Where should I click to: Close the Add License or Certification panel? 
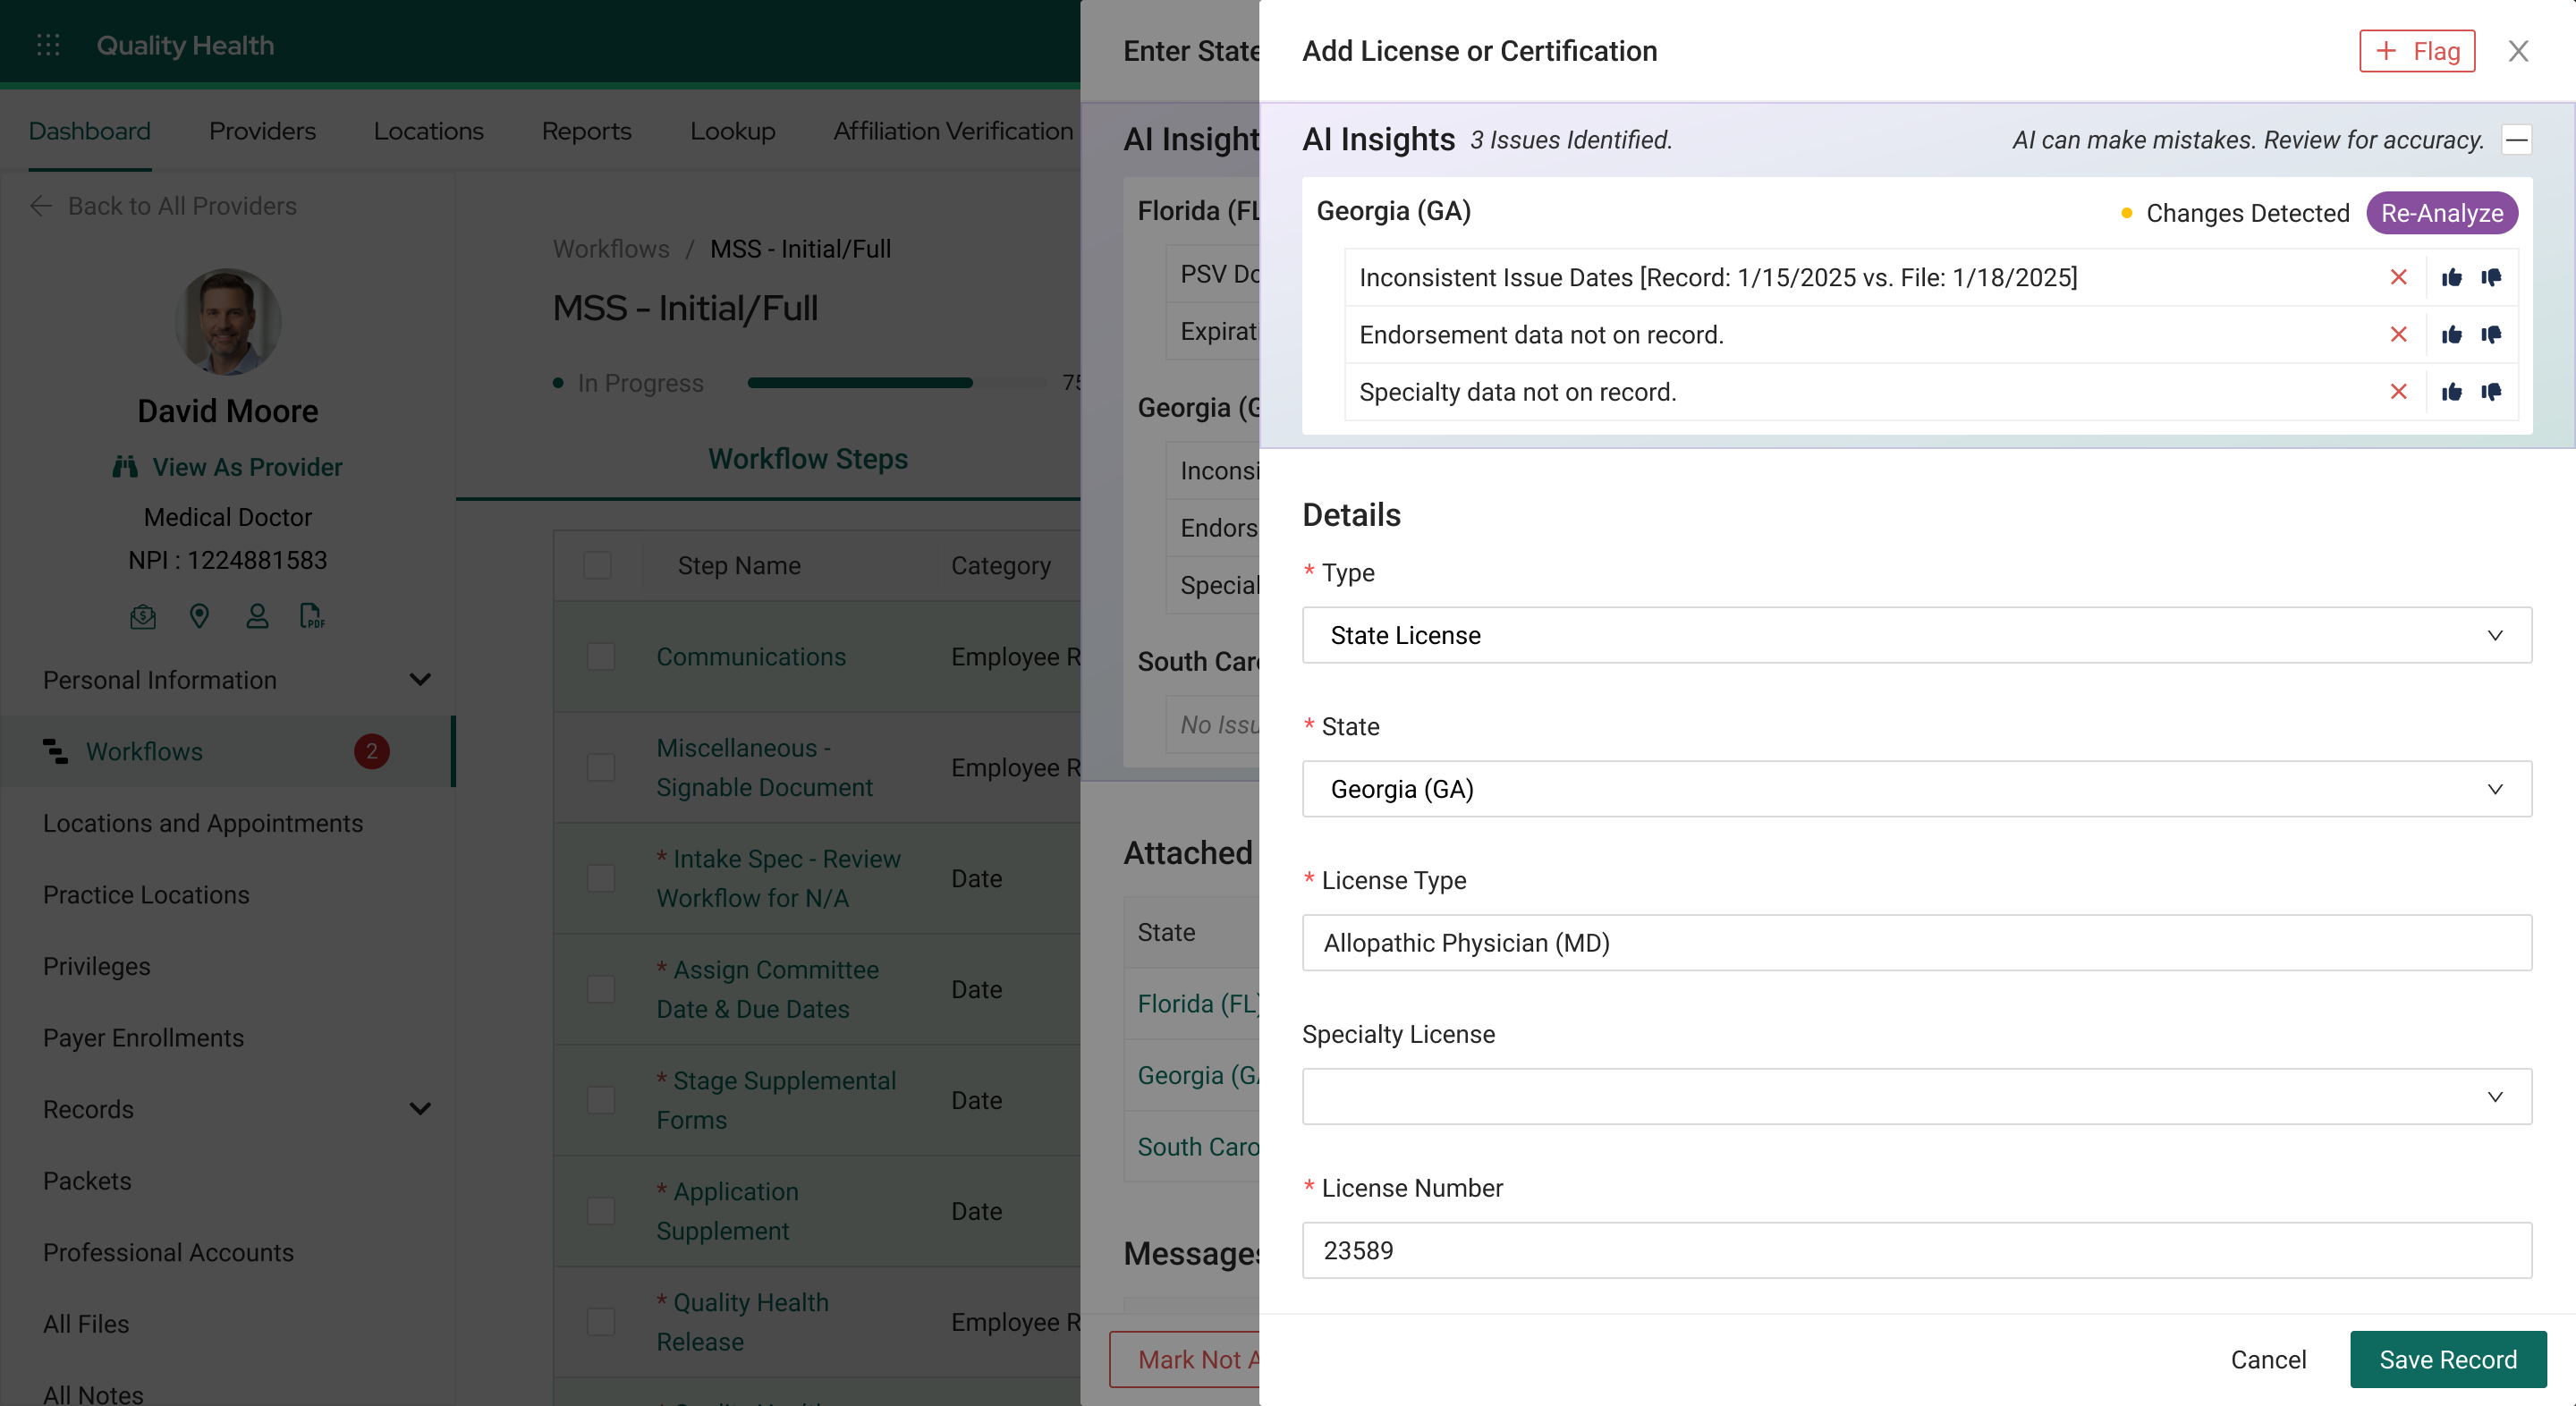[x=2518, y=51]
